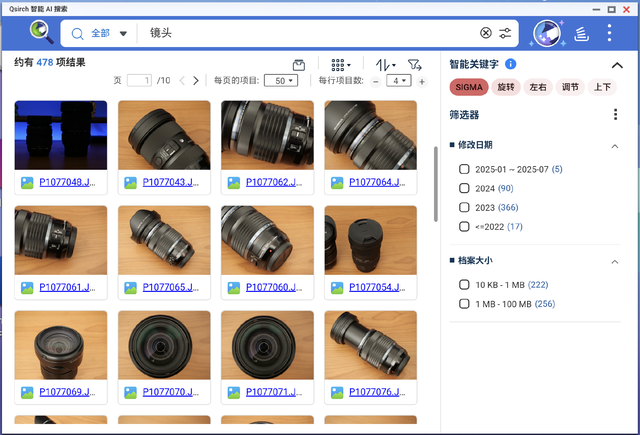The image size is (640, 435).
Task: Open advanced search filter sliders icon
Action: pos(506,33)
